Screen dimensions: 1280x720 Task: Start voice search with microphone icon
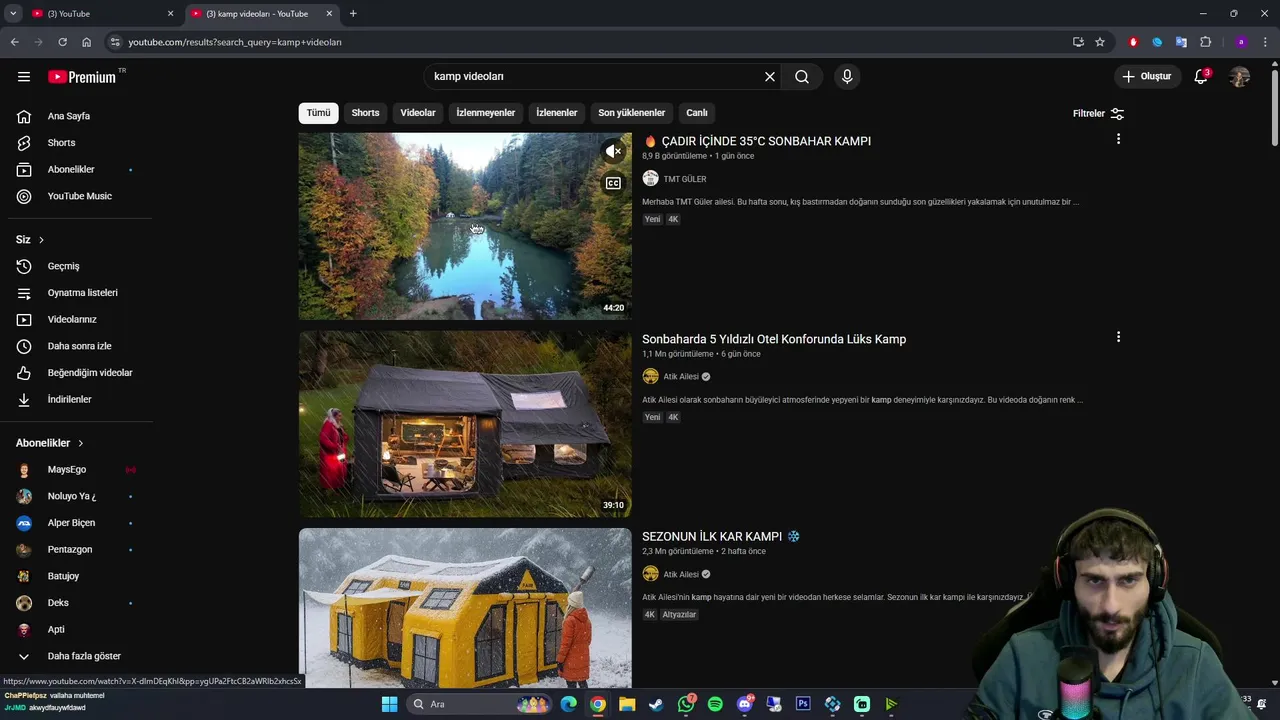tap(847, 77)
